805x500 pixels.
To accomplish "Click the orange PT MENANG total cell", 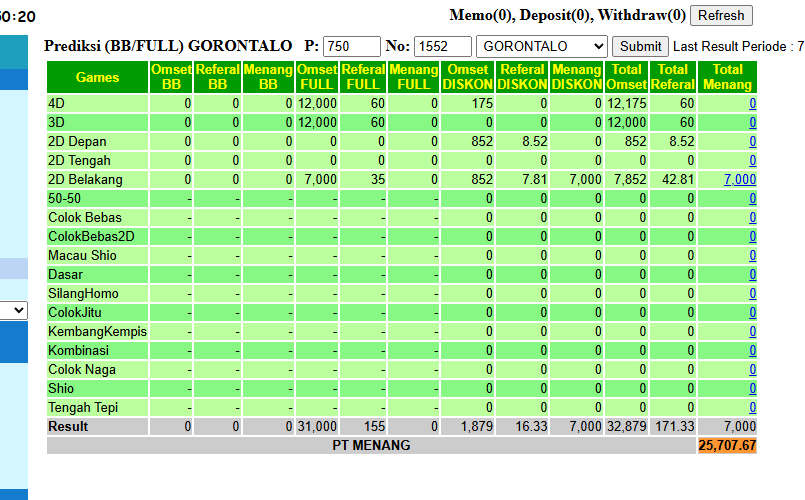I will tap(727, 445).
